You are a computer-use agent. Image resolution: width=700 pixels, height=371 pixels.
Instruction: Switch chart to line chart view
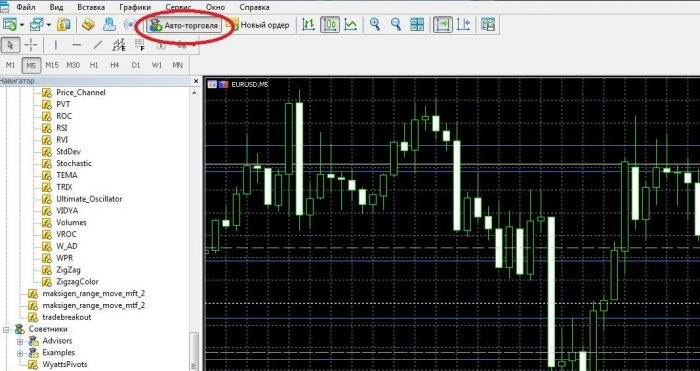351,25
